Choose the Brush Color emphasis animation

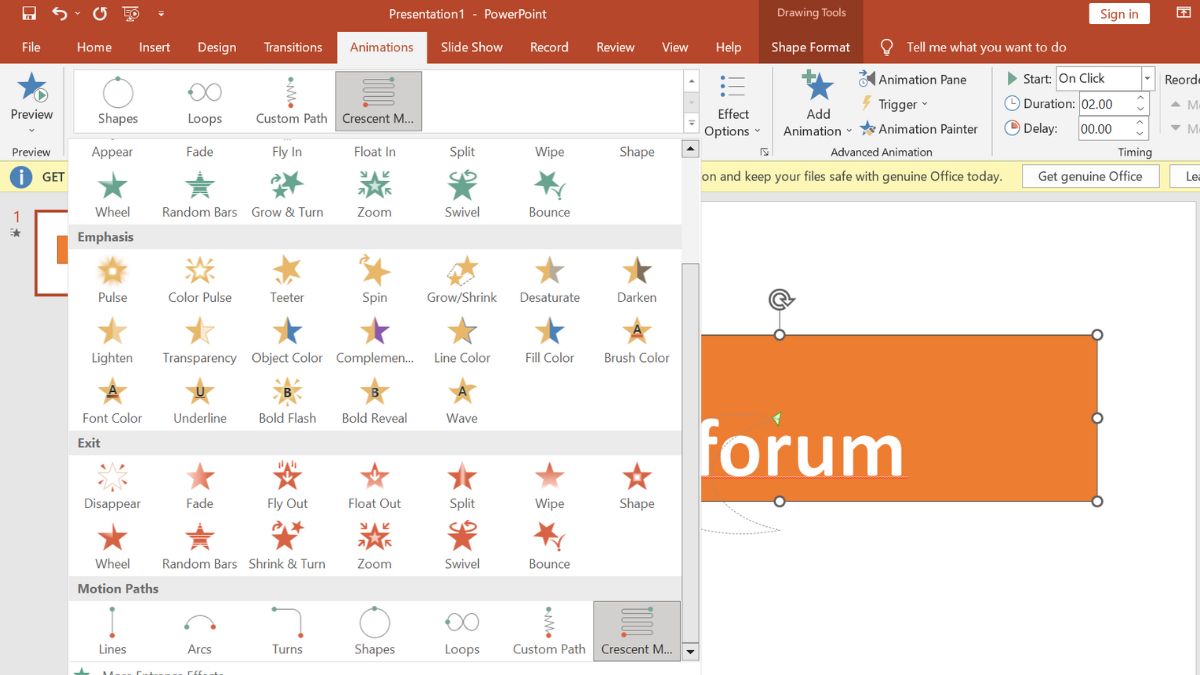click(x=637, y=339)
